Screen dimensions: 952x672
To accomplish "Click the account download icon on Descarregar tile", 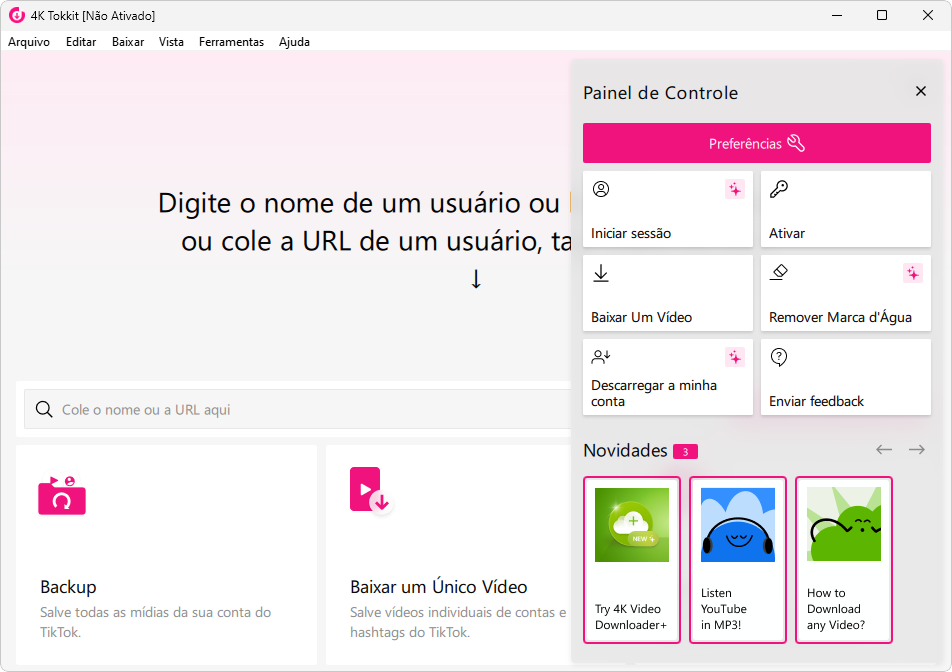I will (x=601, y=357).
